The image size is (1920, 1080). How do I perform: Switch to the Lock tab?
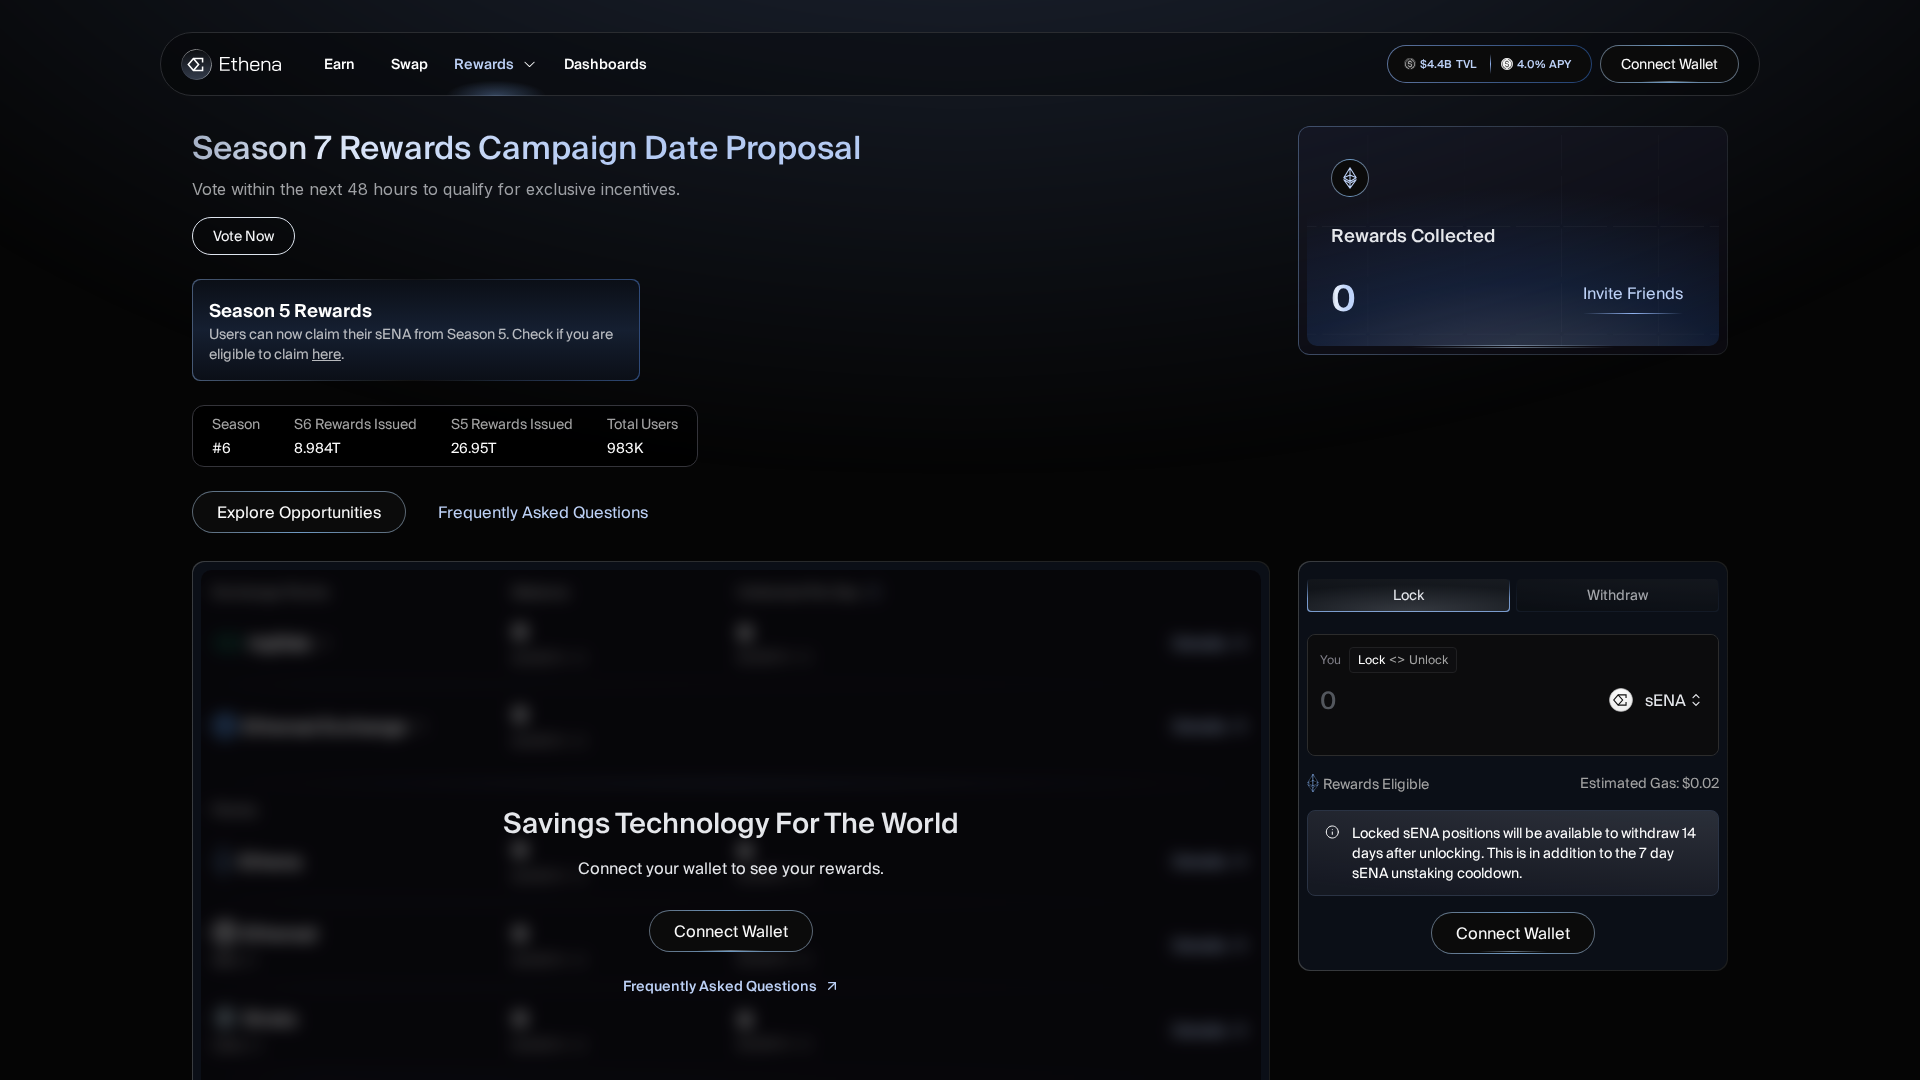click(1408, 595)
